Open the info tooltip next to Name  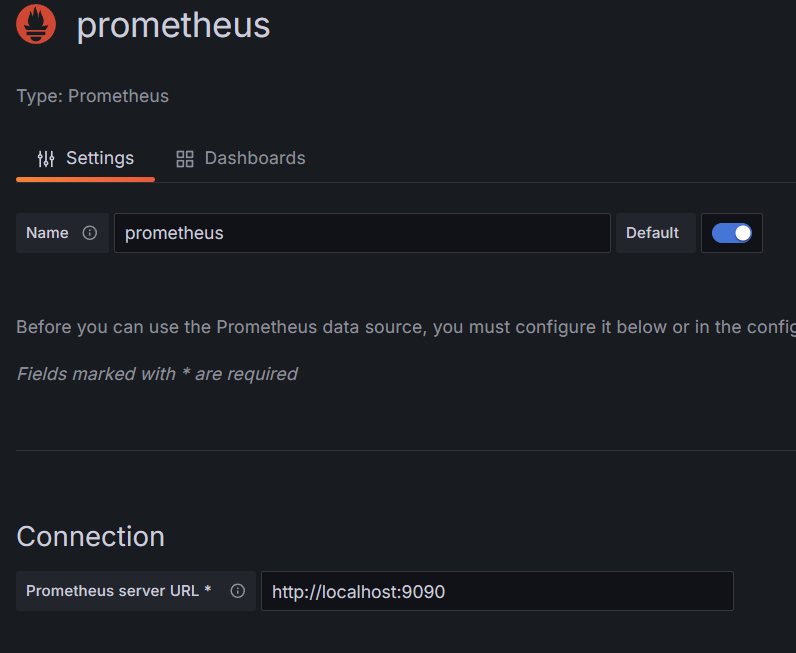tap(90, 233)
